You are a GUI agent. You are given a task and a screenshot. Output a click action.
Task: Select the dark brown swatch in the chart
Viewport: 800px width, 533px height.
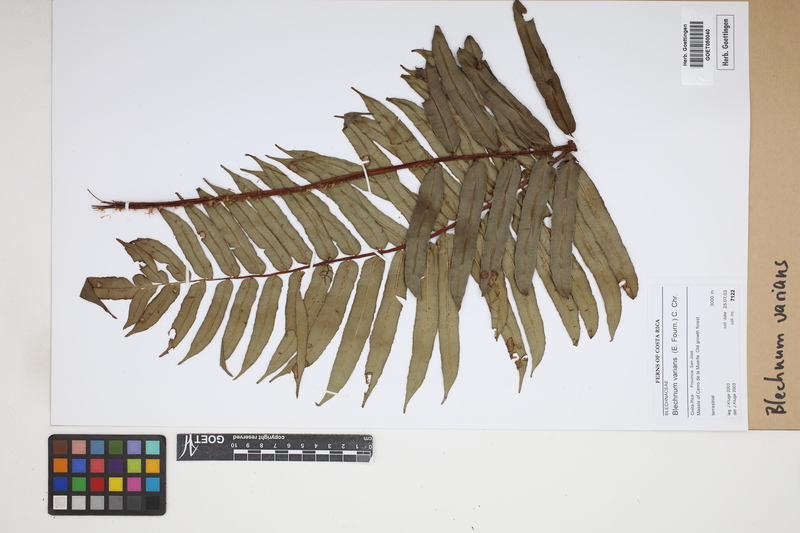coord(62,447)
